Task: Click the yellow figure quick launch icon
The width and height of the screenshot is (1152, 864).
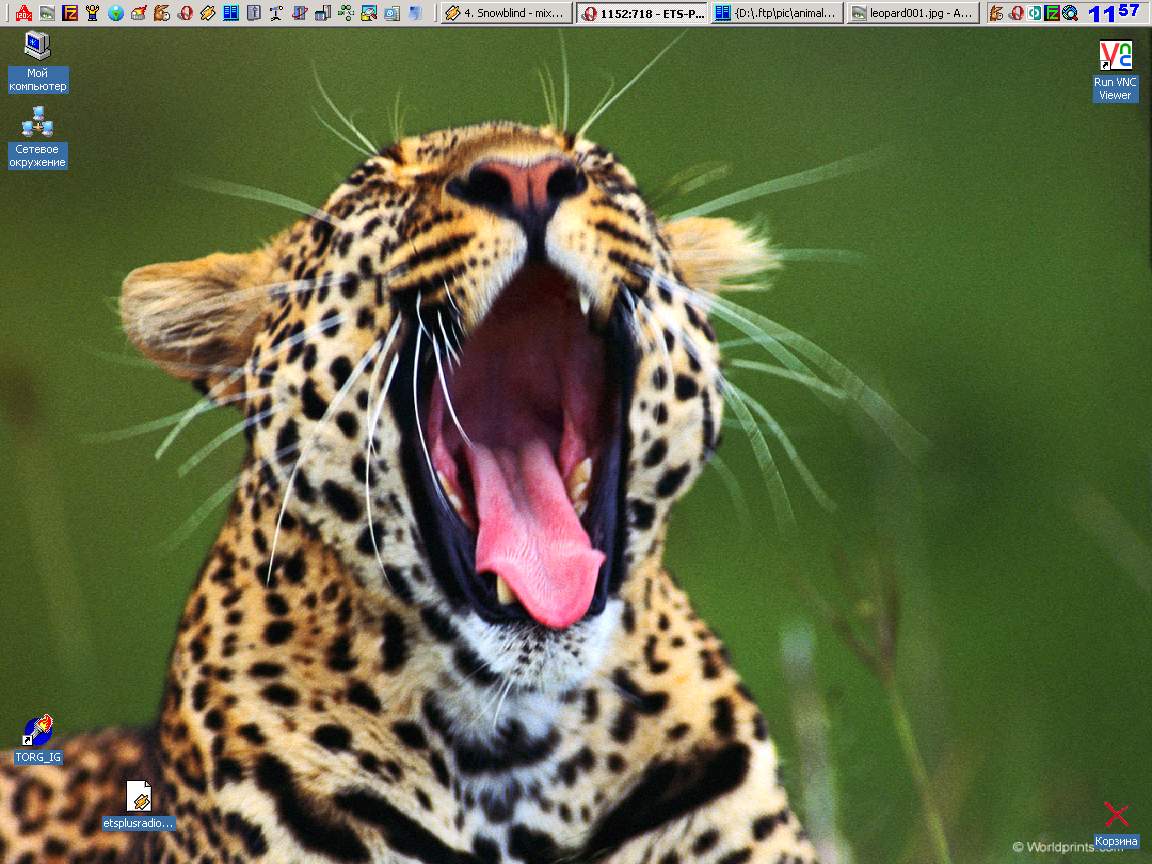Action: tap(93, 13)
